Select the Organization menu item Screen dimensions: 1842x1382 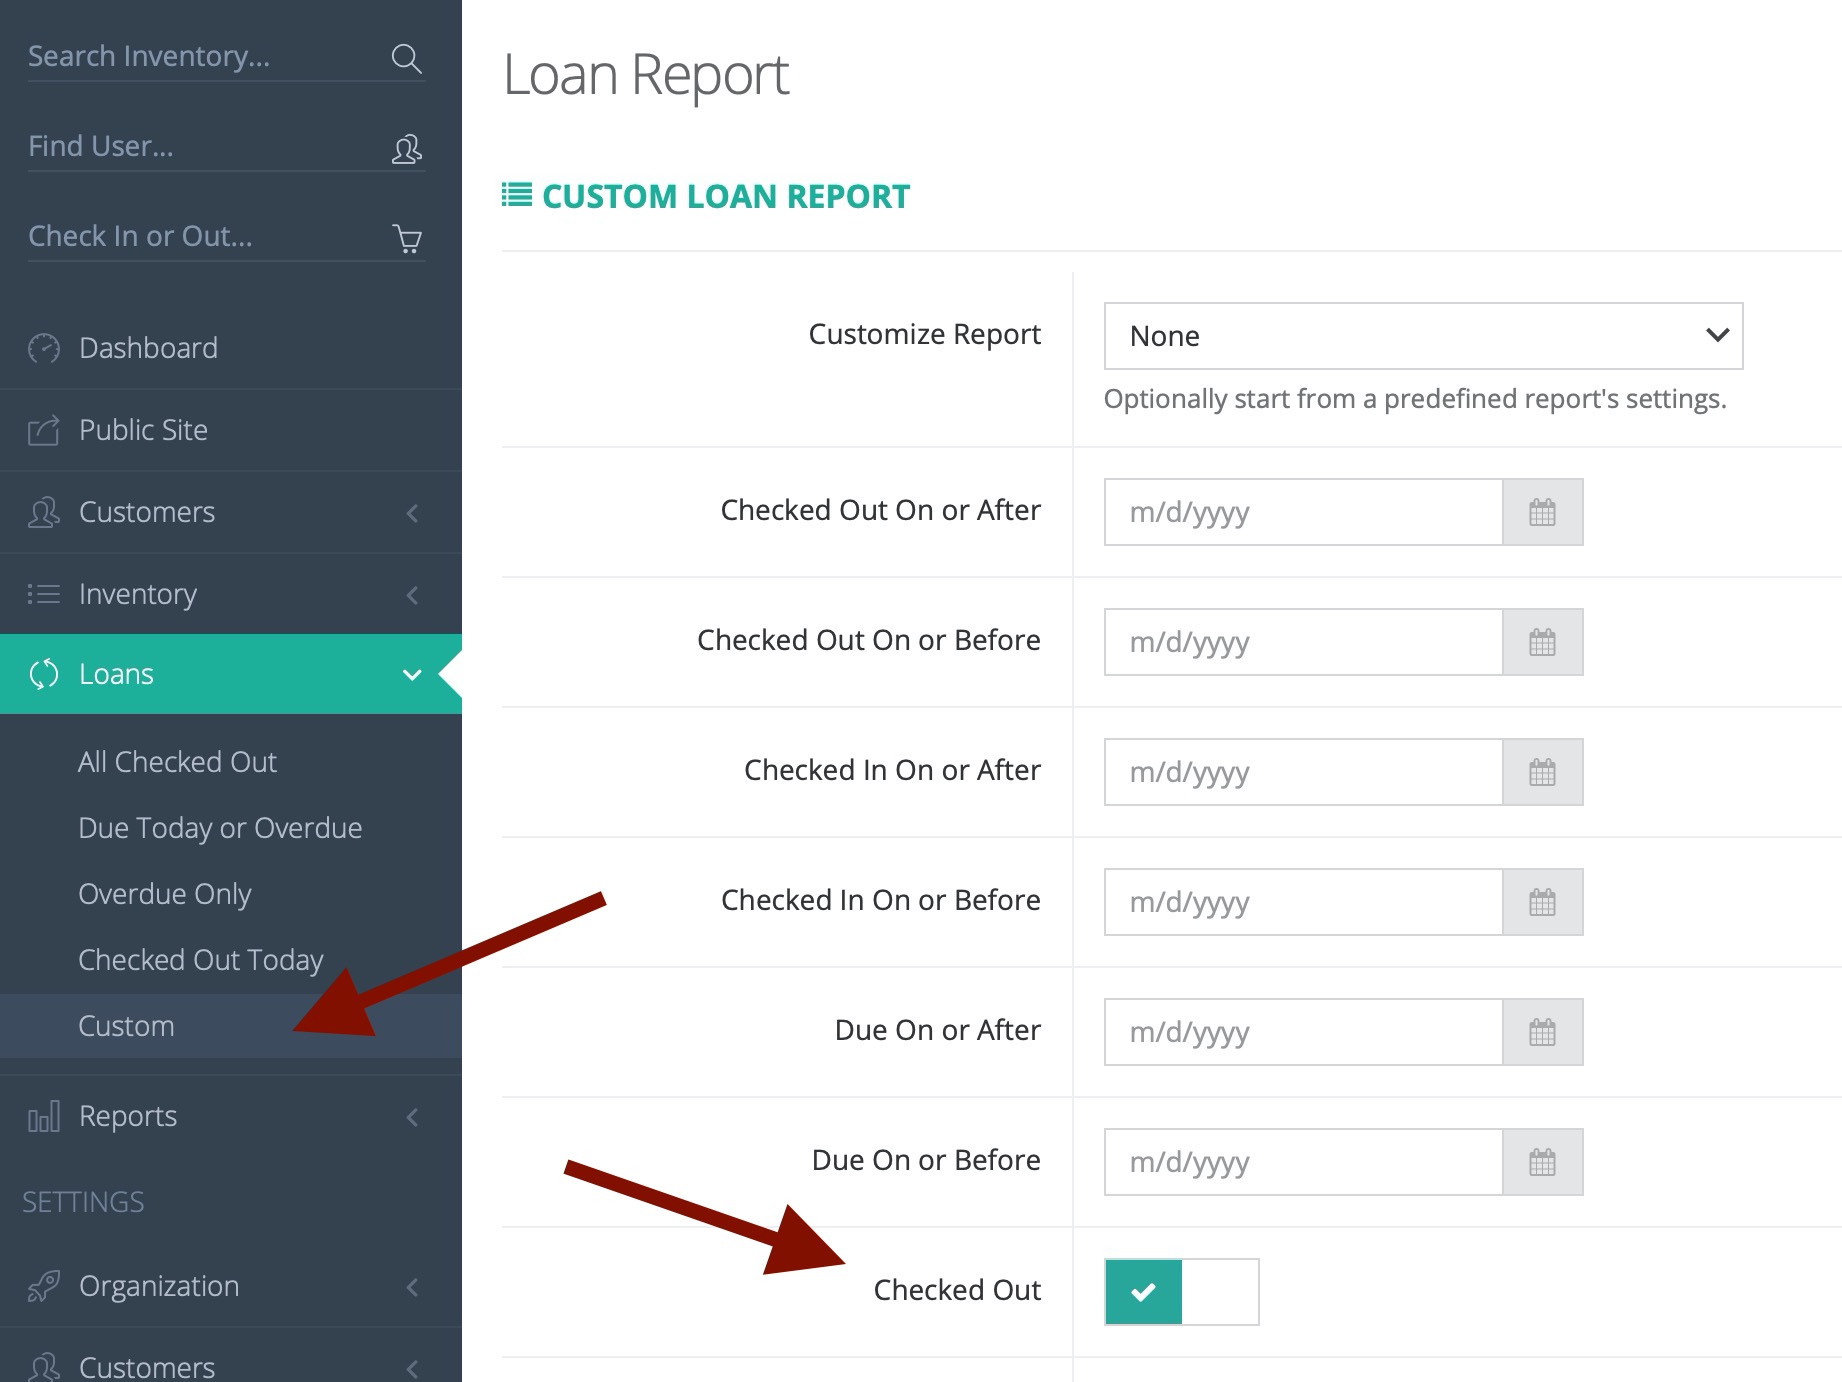coord(231,1286)
